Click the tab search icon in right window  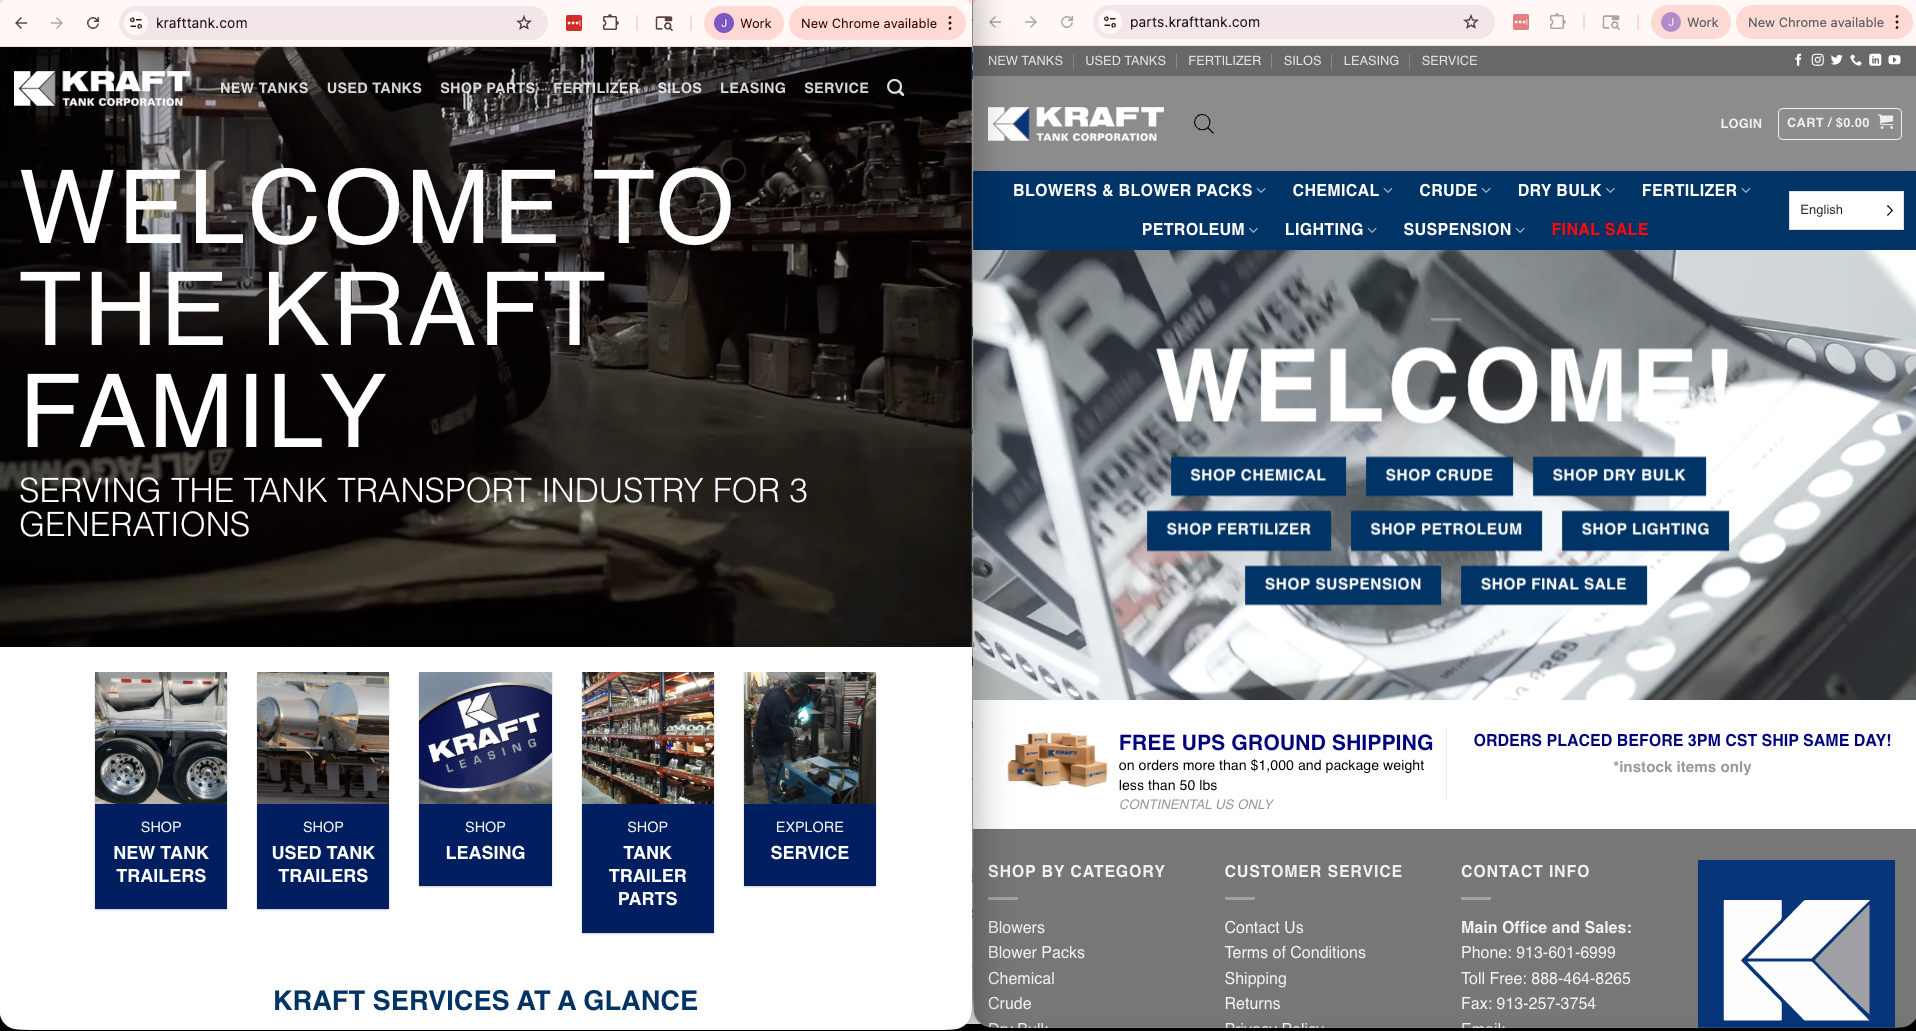[1611, 22]
